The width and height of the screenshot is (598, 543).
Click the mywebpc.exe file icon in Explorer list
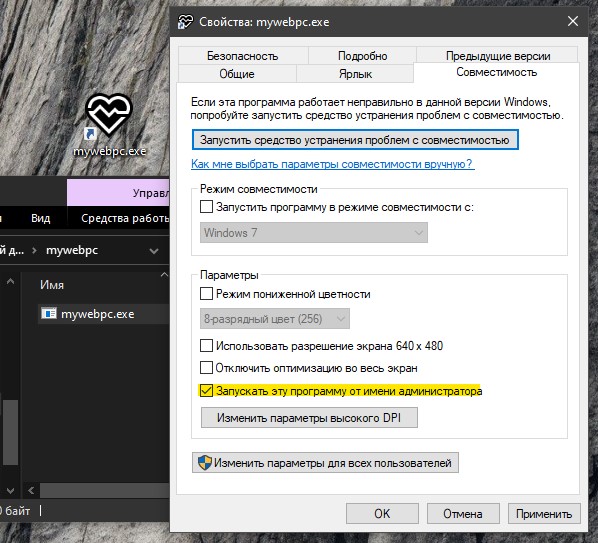tap(49, 313)
